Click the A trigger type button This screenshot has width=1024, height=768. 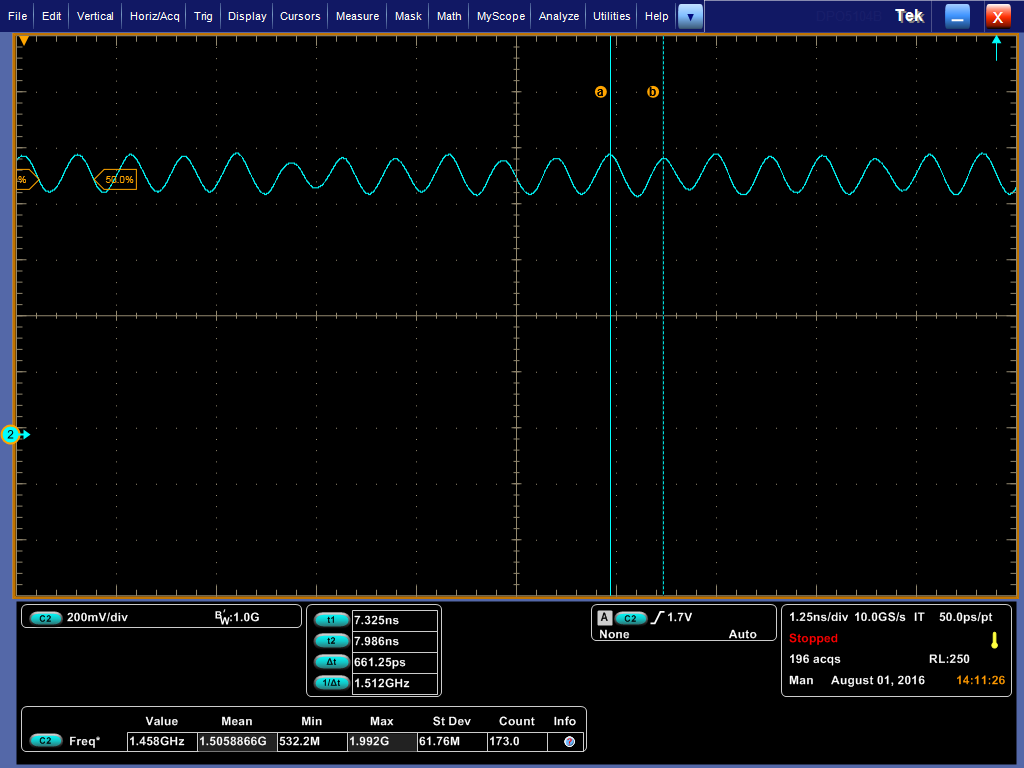coord(604,618)
